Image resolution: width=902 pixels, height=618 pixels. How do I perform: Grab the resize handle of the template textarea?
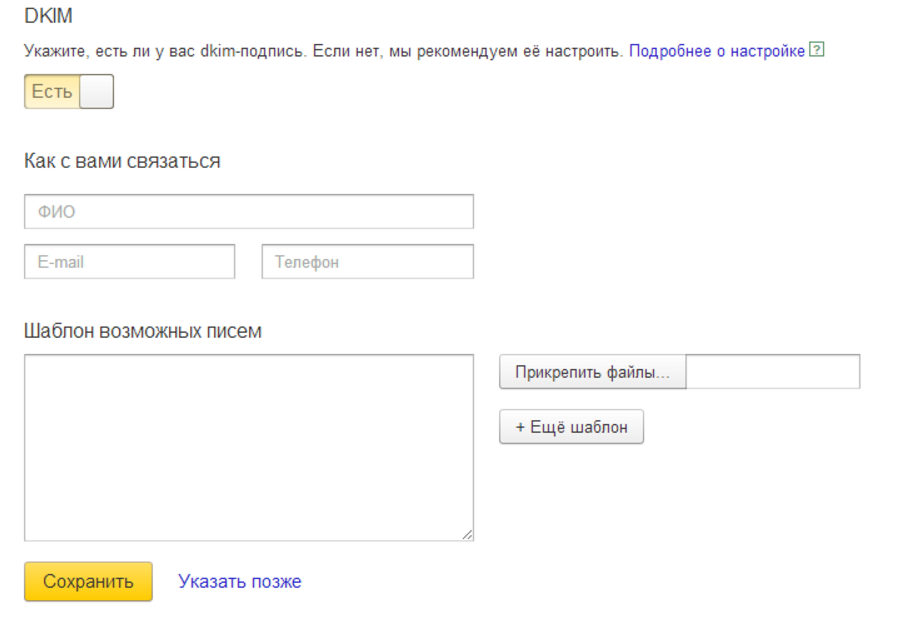[467, 535]
